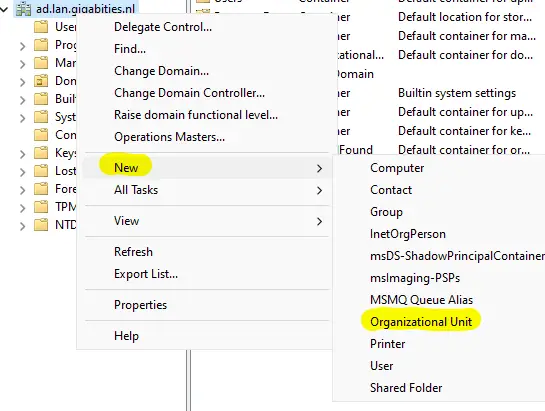Viewport: 545px width, 411px height.
Task: Expand the NTD tree node
Action: point(23,226)
